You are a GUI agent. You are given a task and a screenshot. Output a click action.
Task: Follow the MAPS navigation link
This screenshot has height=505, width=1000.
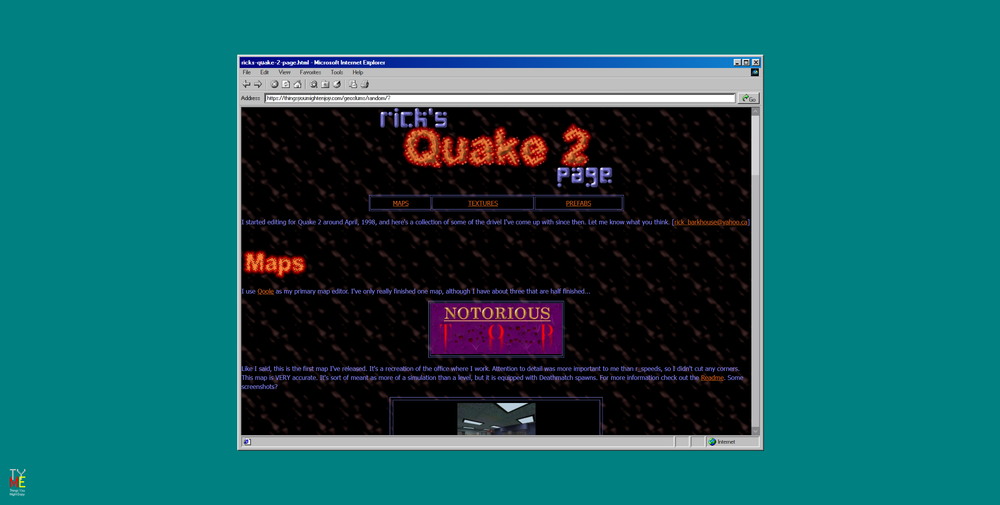point(401,203)
